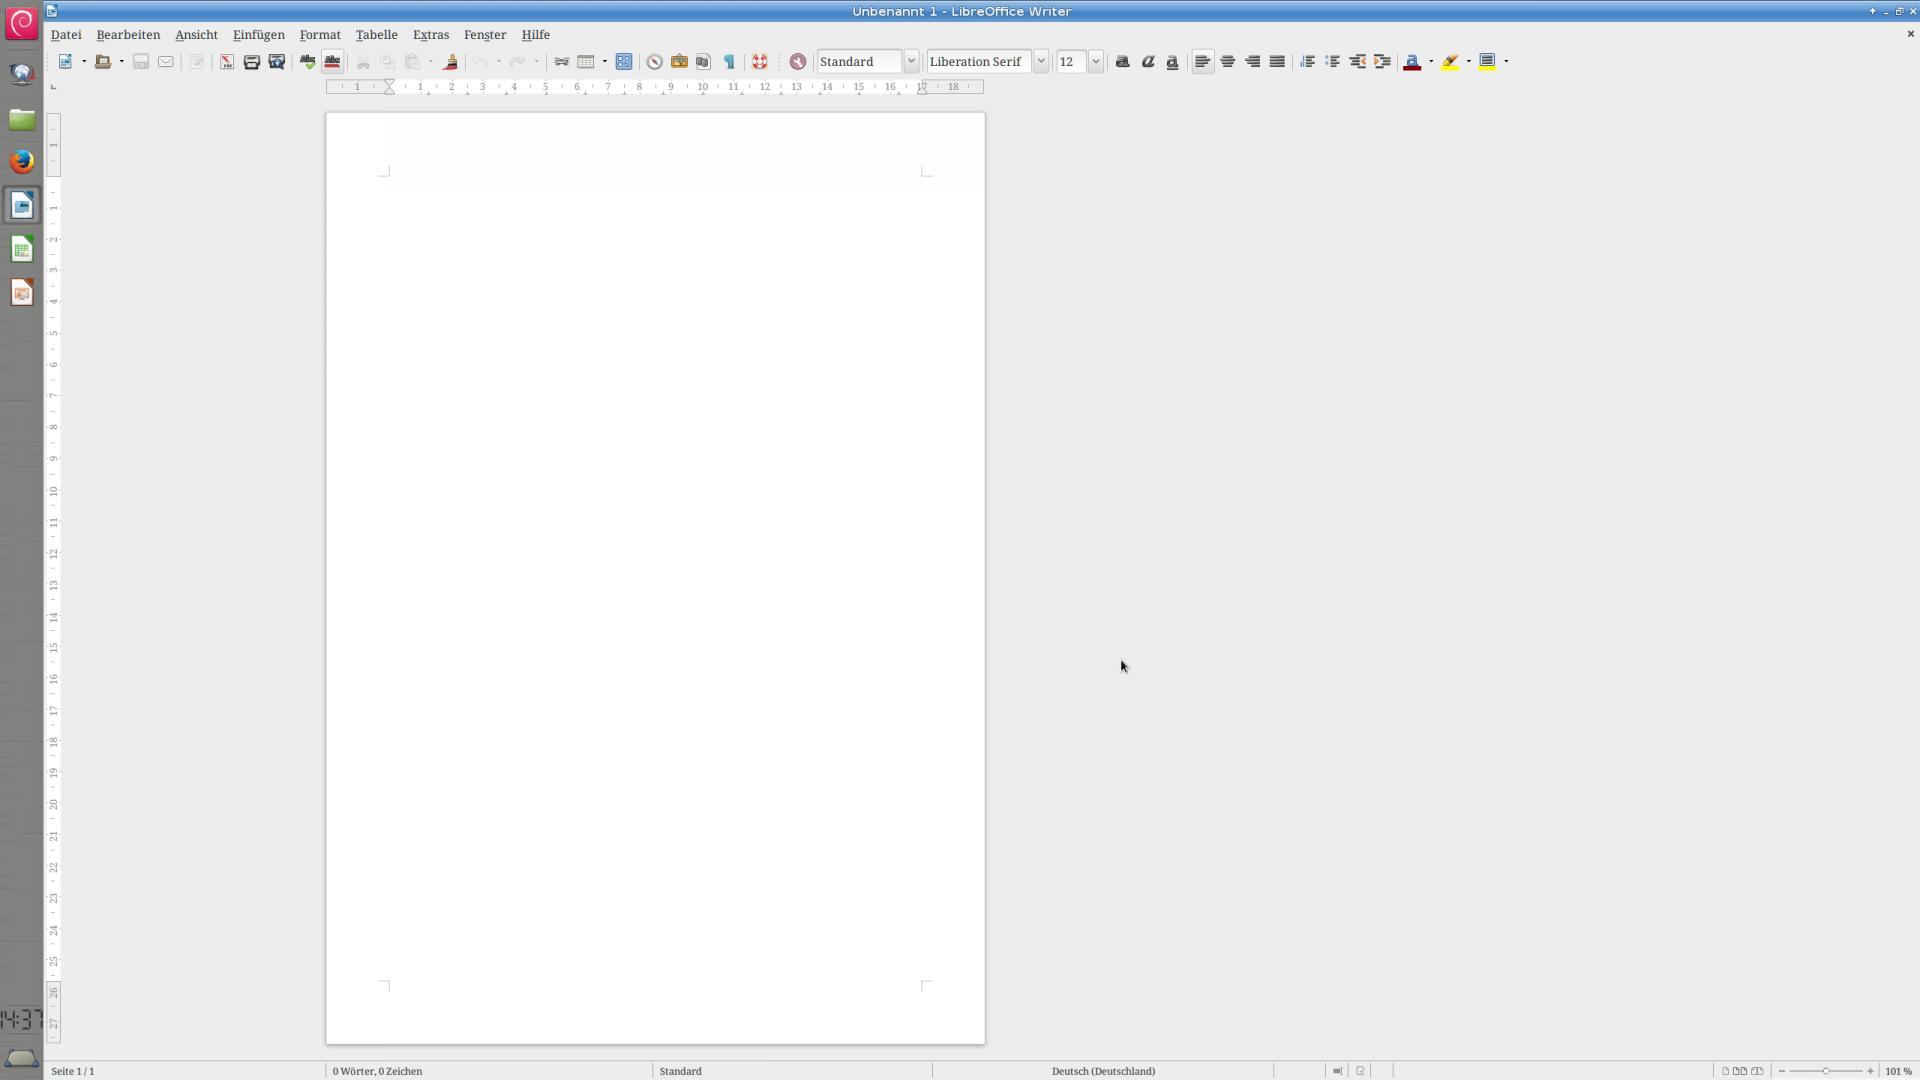The height and width of the screenshot is (1080, 1920).
Task: Toggle automatic spell checking
Action: pos(332,62)
